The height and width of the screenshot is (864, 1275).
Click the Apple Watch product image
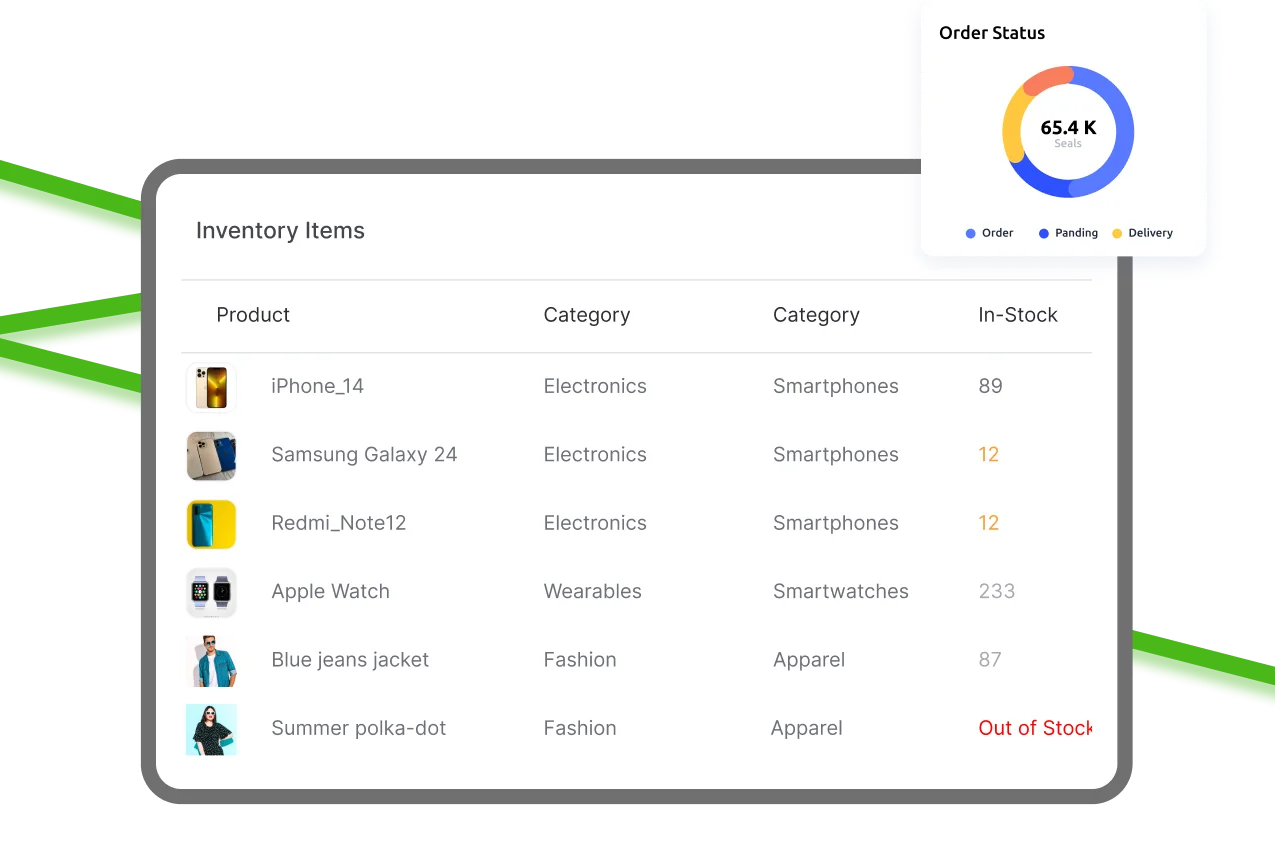click(211, 592)
